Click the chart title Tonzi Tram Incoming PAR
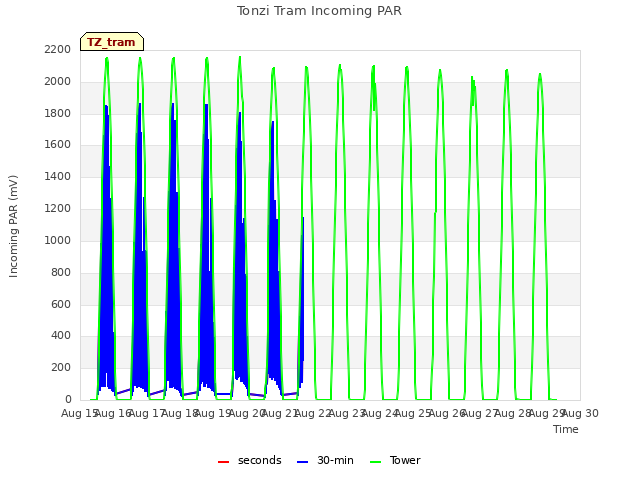The image size is (640, 480). pyautogui.click(x=319, y=11)
